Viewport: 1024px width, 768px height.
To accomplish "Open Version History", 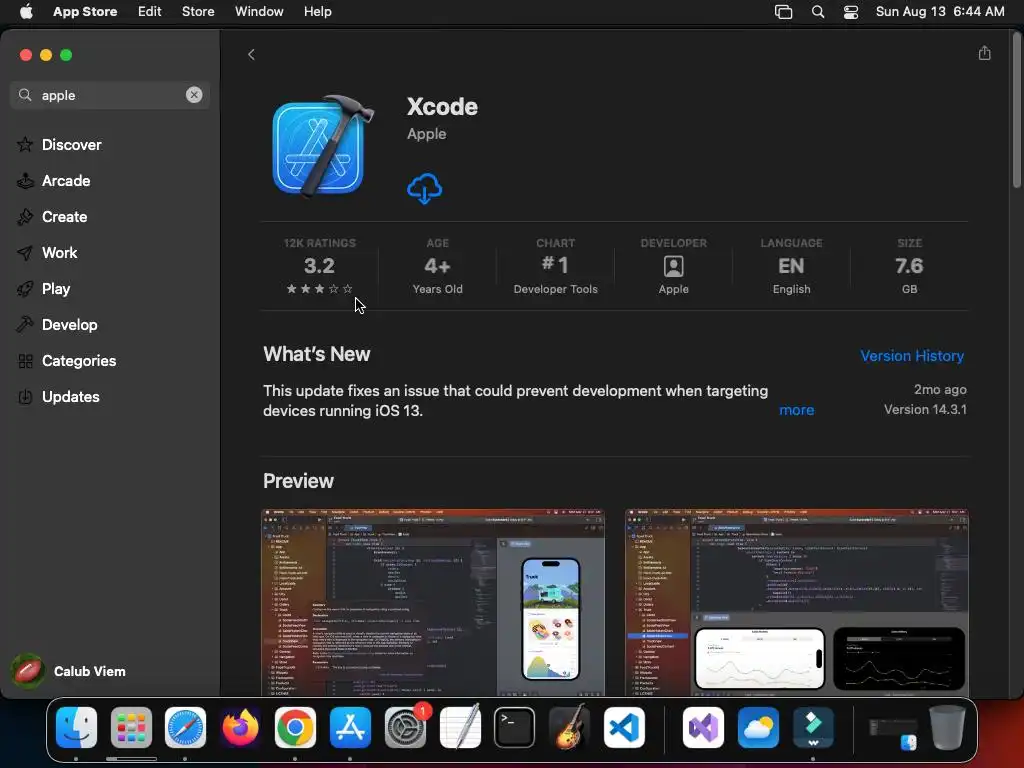I will [x=912, y=356].
